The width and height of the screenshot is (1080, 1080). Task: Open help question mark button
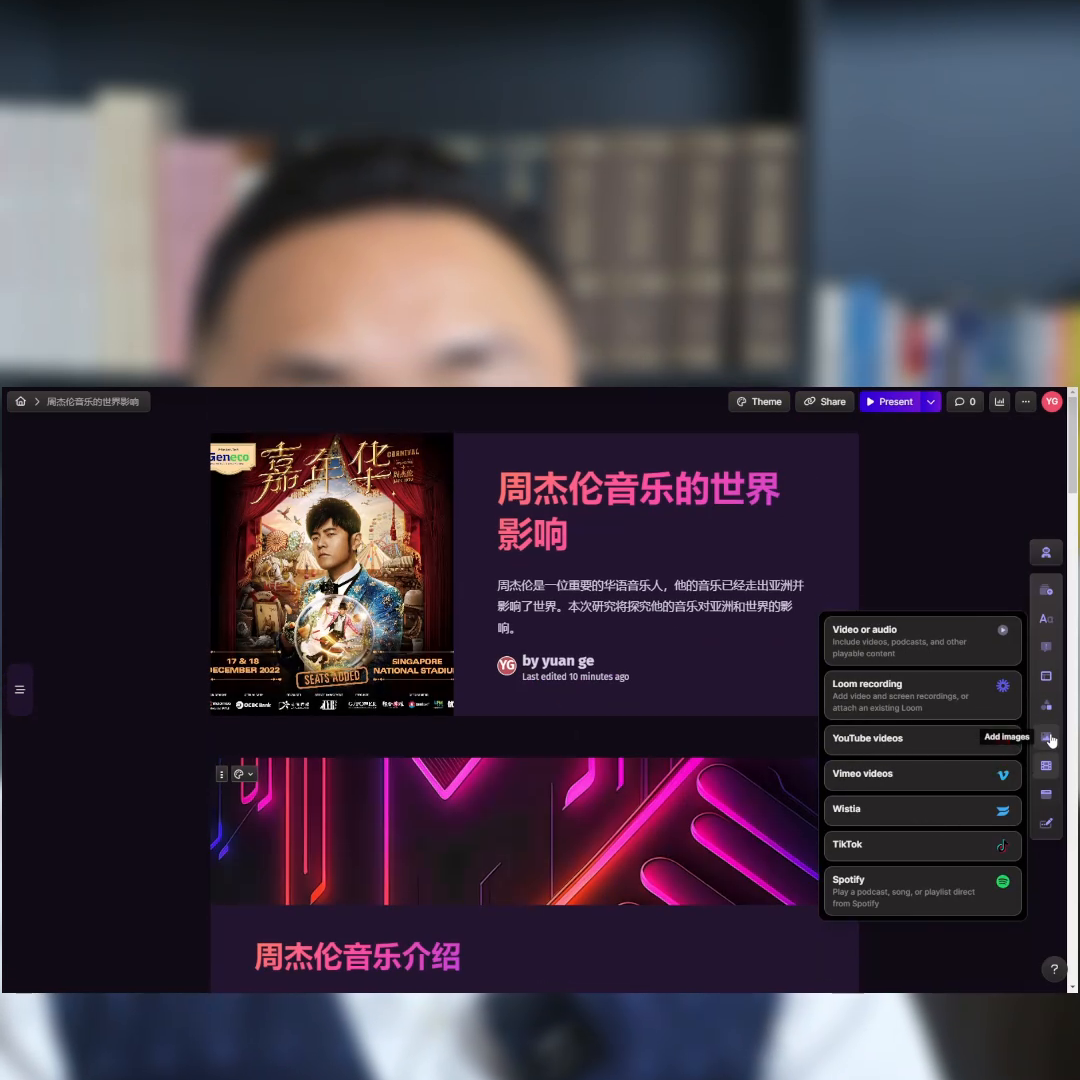click(1054, 969)
